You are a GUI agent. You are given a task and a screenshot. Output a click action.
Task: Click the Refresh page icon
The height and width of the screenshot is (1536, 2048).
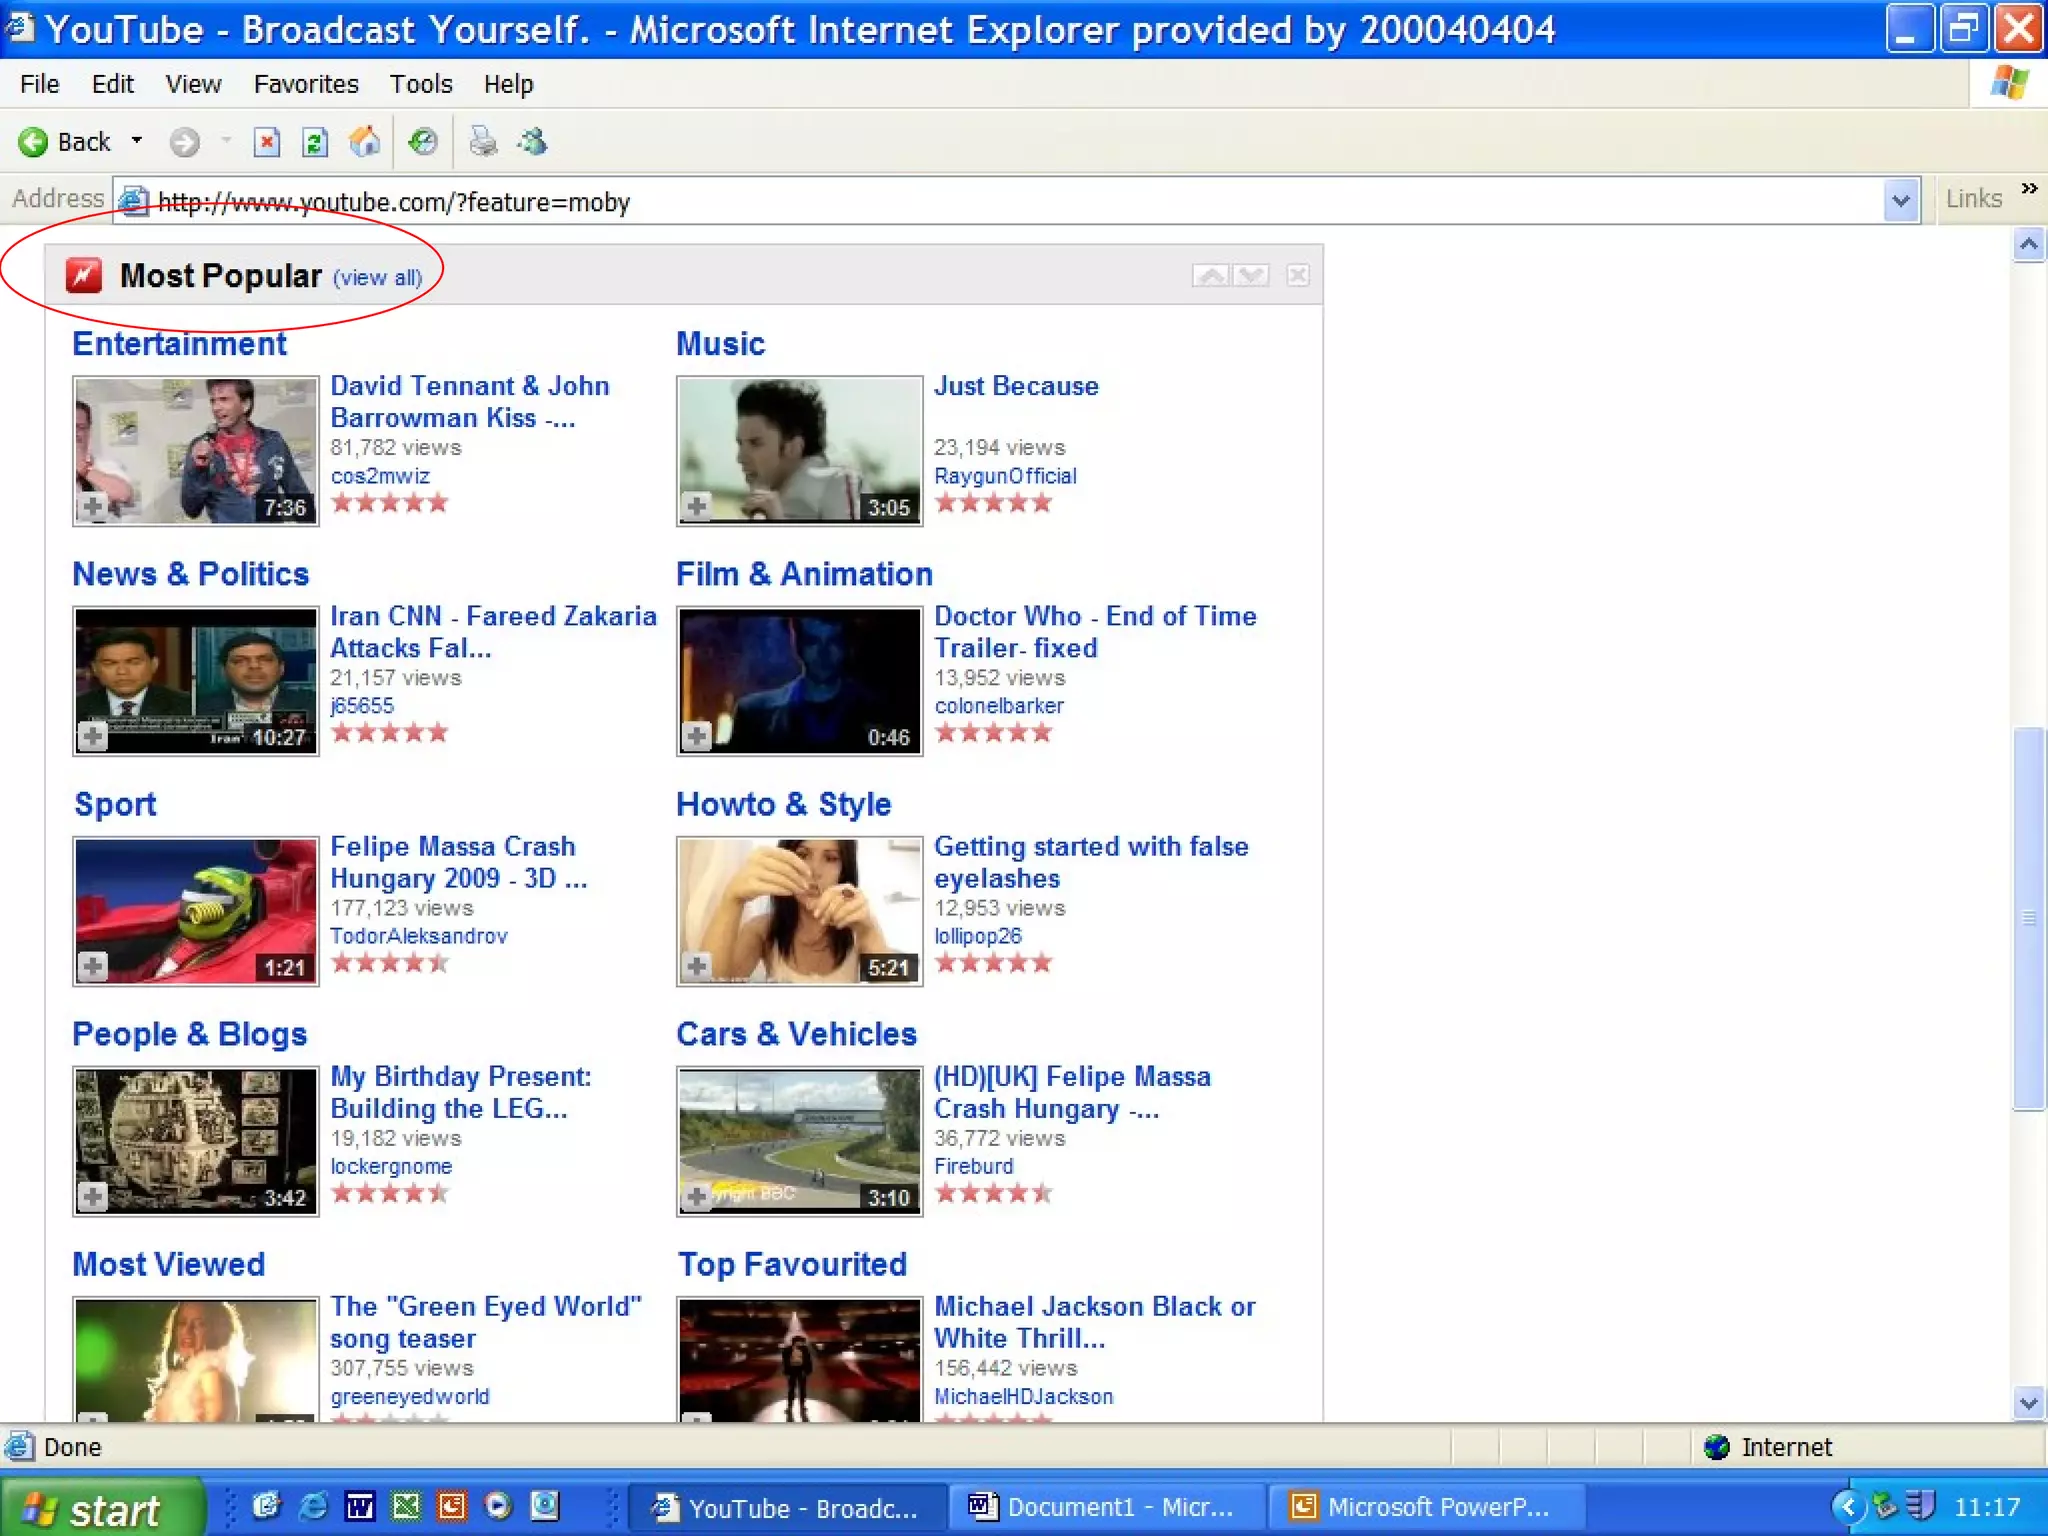315,142
